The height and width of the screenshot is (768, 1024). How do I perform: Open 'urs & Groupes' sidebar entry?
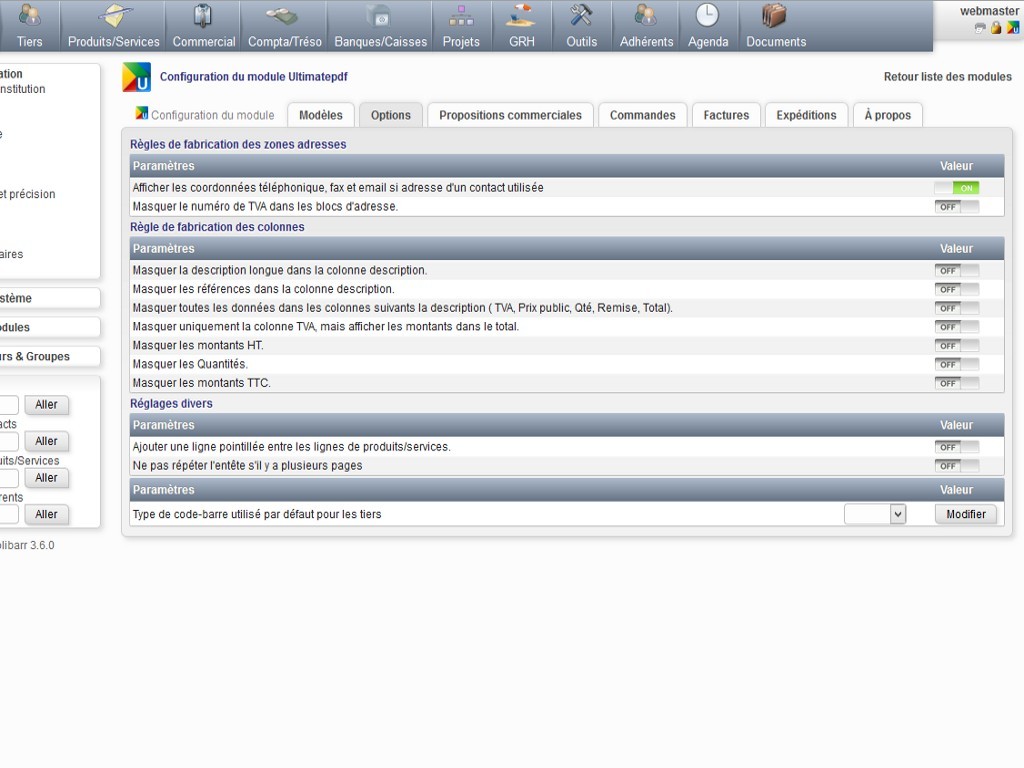pos(35,357)
